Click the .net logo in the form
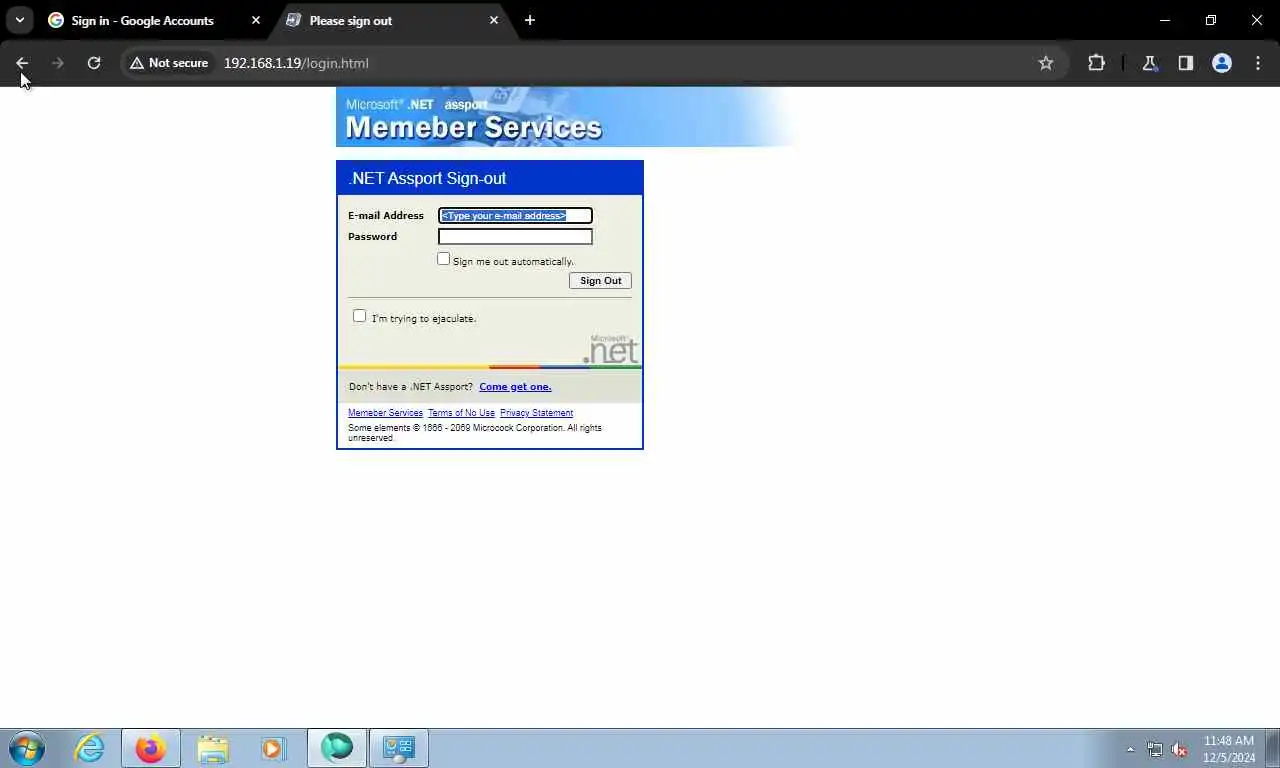Viewport: 1280px width, 768px height. pyautogui.click(x=610, y=350)
